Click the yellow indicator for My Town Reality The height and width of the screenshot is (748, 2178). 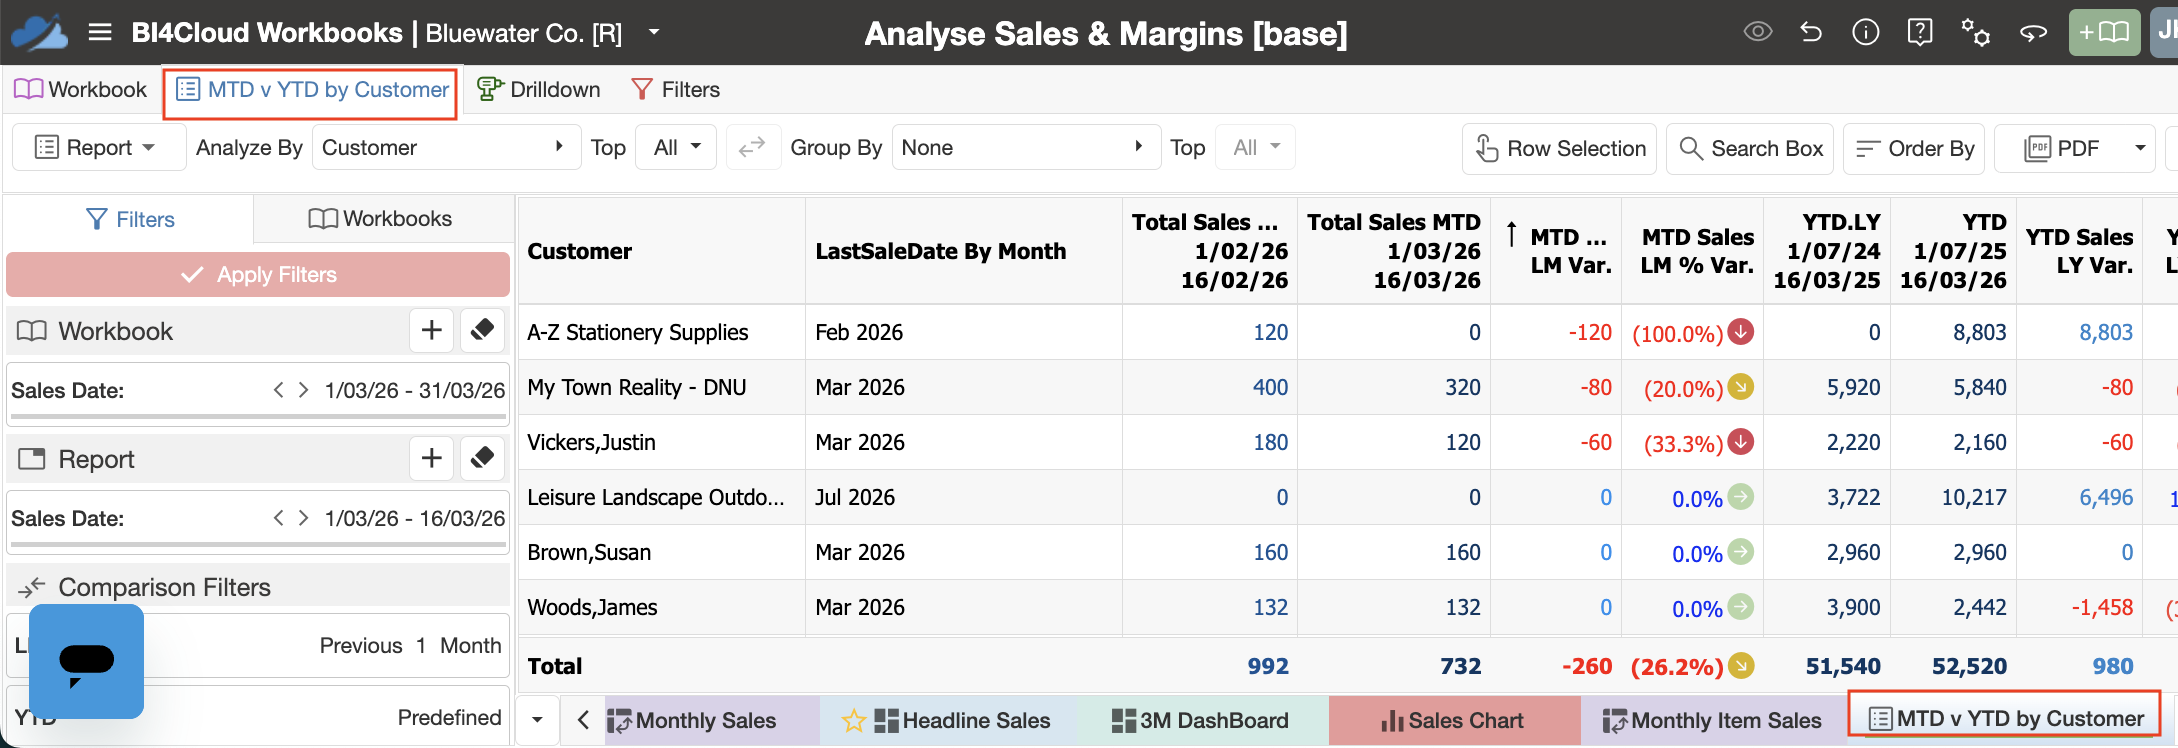pos(1741,386)
